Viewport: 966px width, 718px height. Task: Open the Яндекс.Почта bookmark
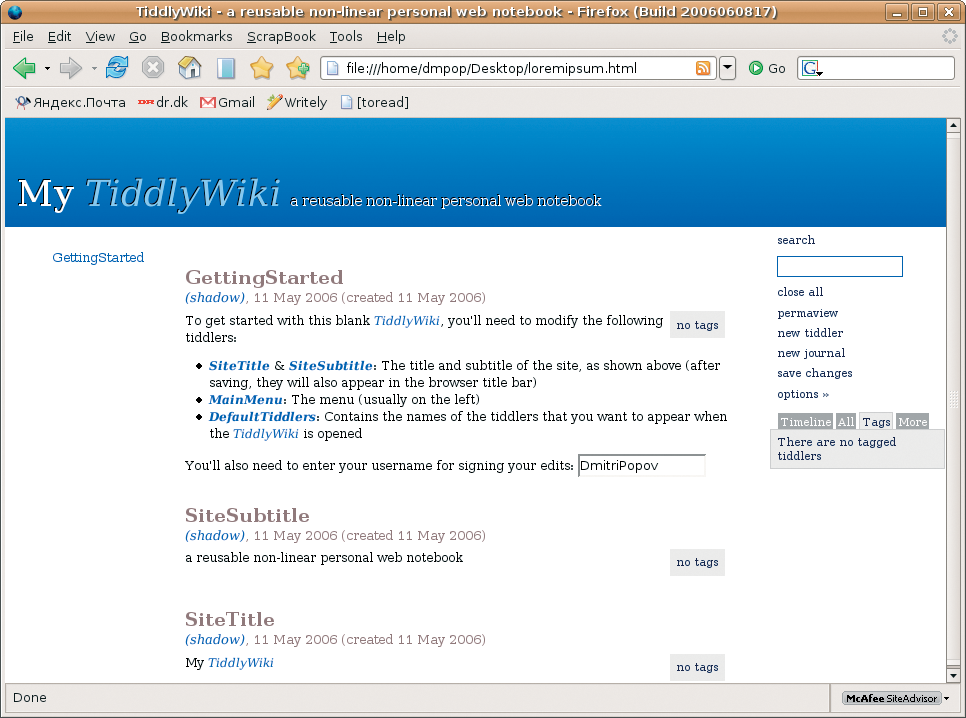70,102
